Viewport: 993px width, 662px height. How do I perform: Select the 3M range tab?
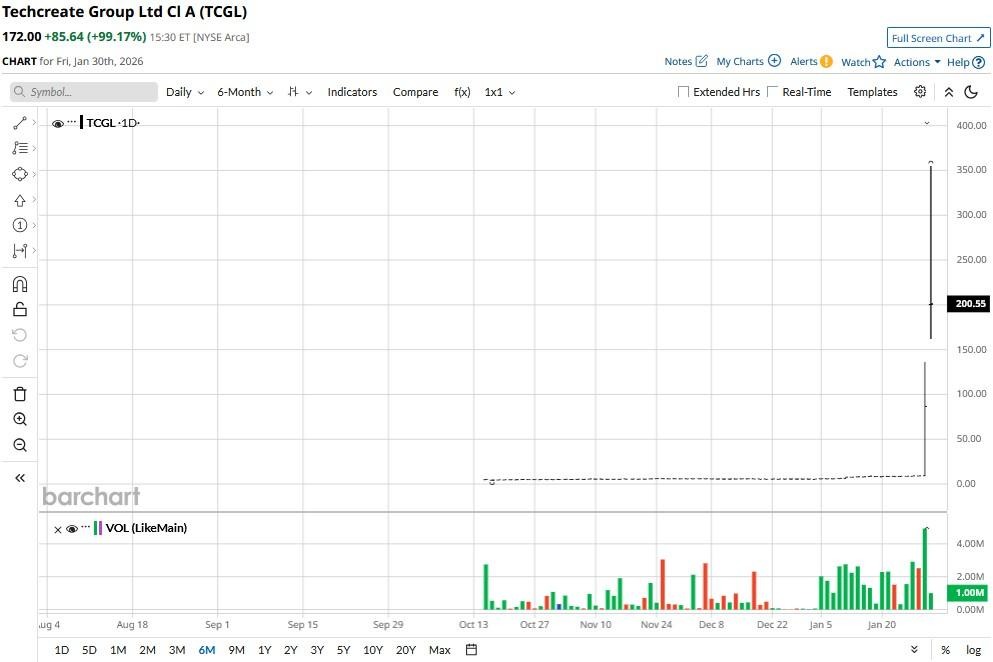(177, 650)
